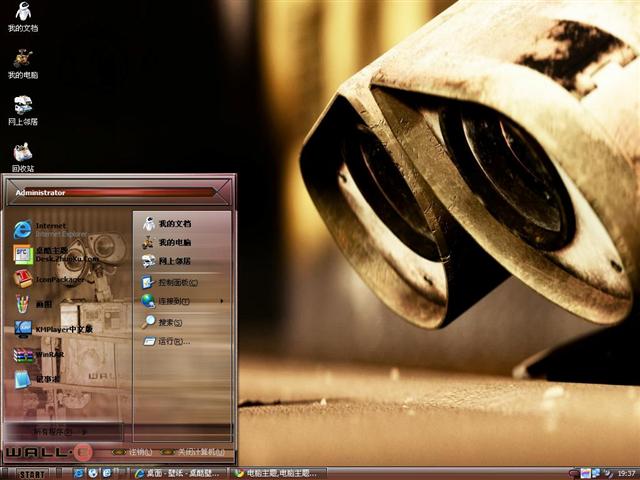Expand the 所有程序 all programs list

pos(60,431)
